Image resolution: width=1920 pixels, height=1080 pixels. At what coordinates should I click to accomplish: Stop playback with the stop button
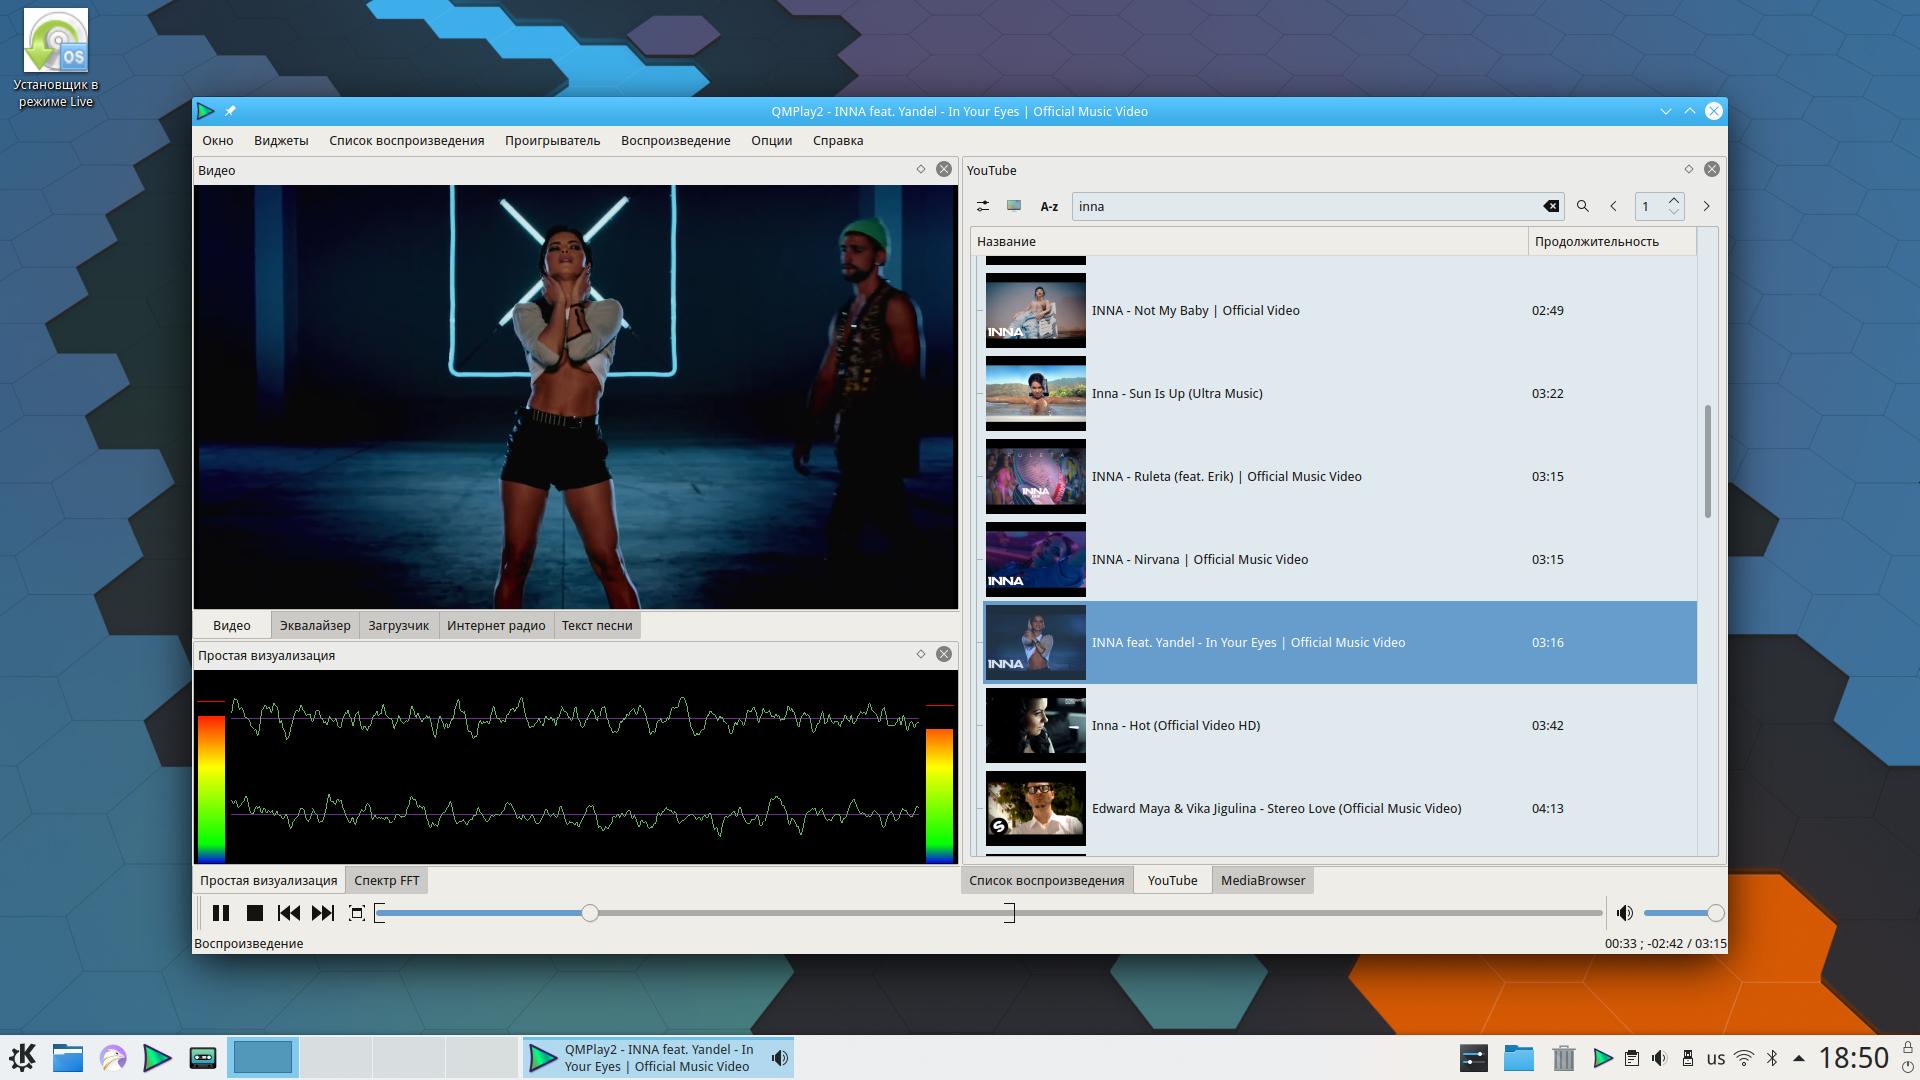pyautogui.click(x=255, y=913)
